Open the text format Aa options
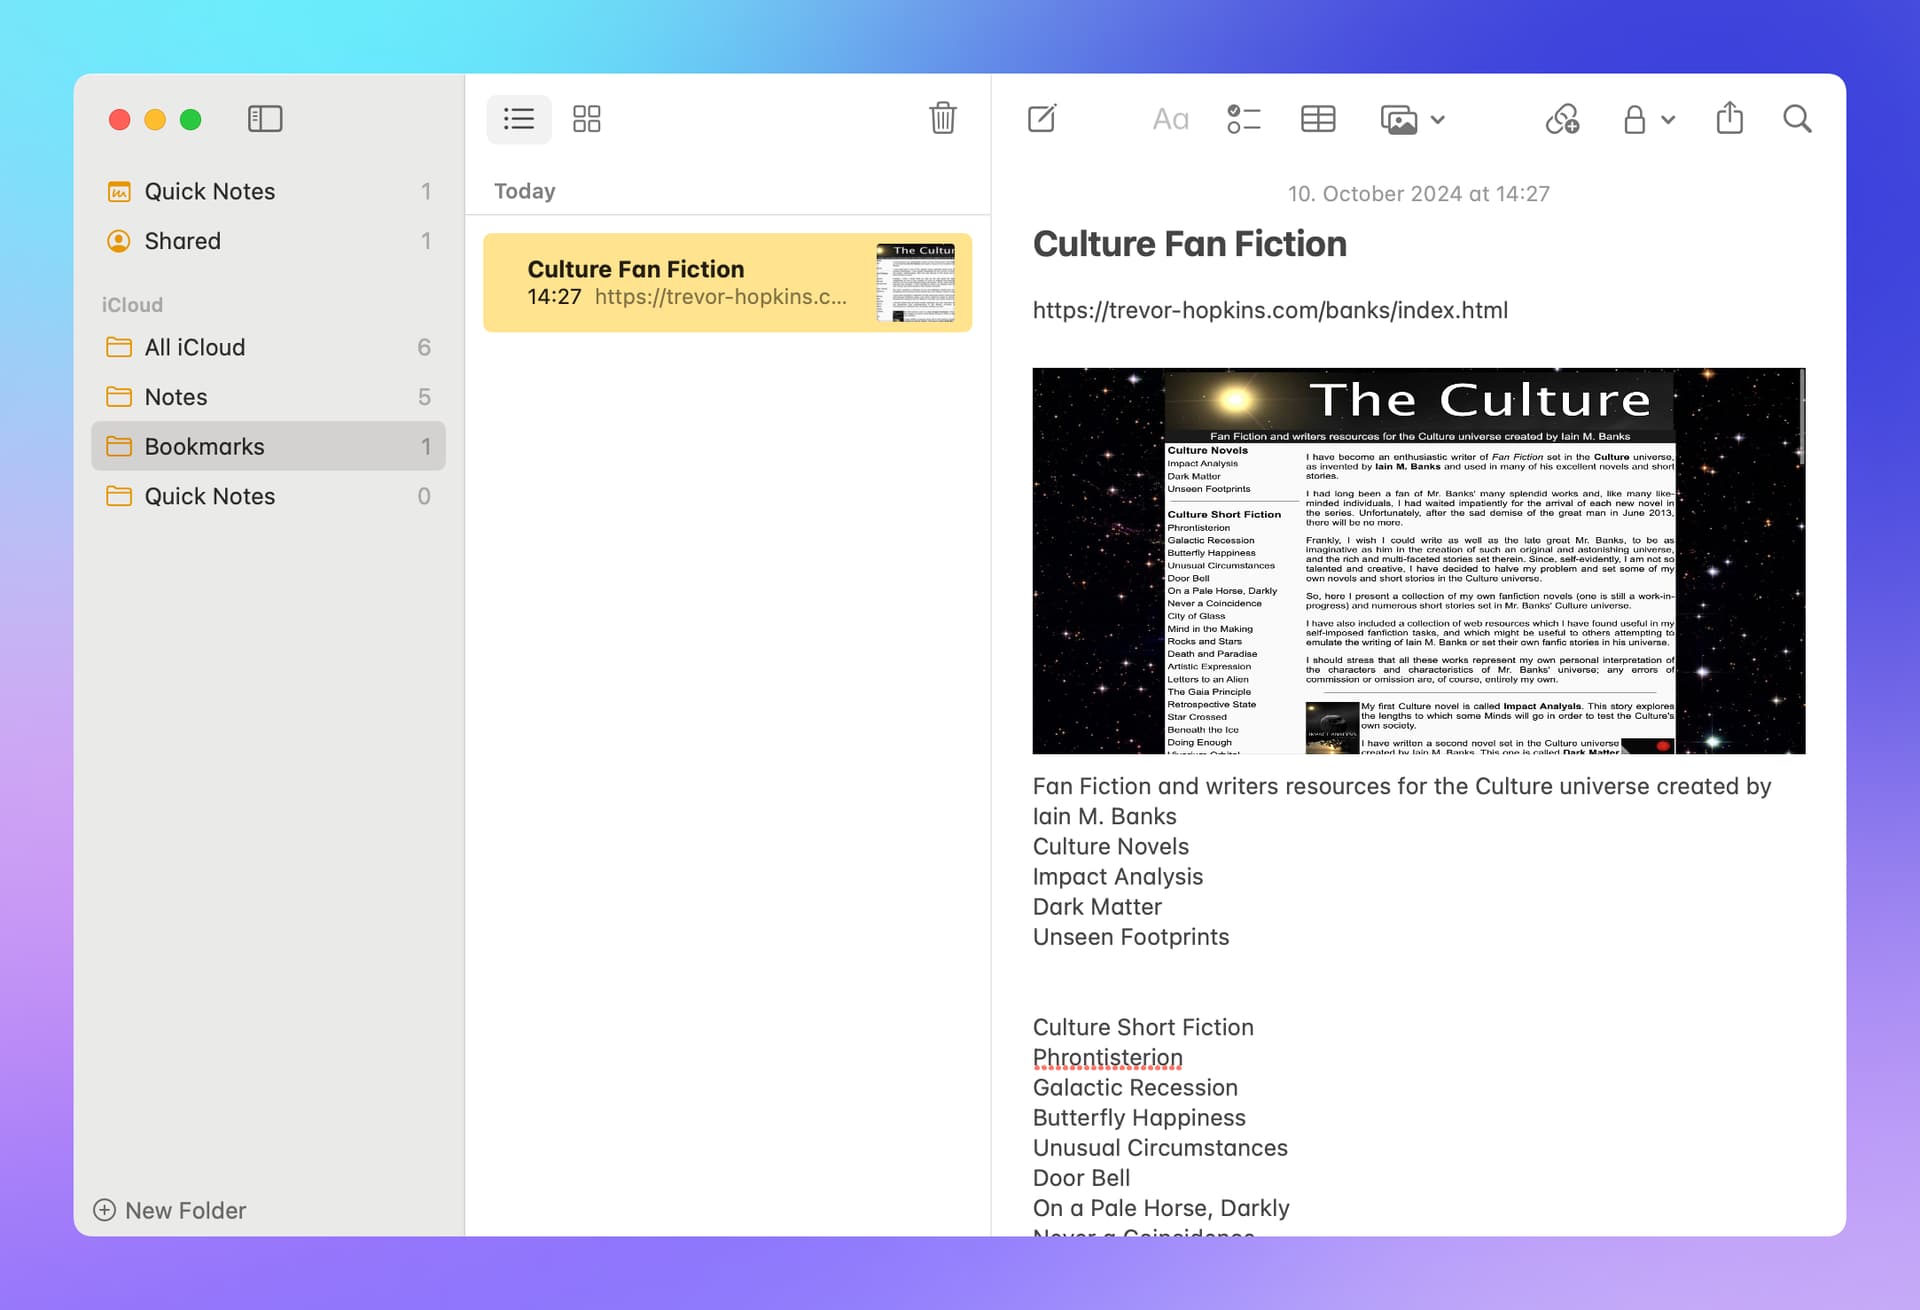 (x=1170, y=119)
